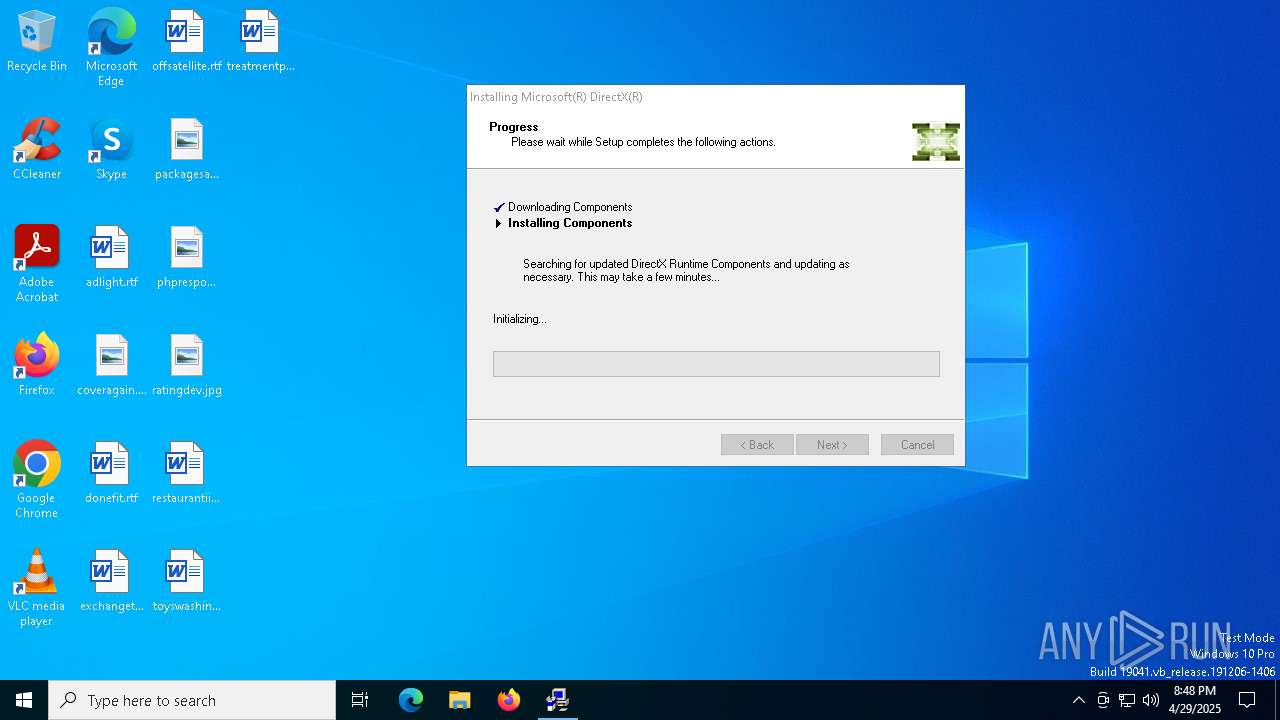Open Firefox desktop shortcut
The width and height of the screenshot is (1280, 720).
pos(37,366)
